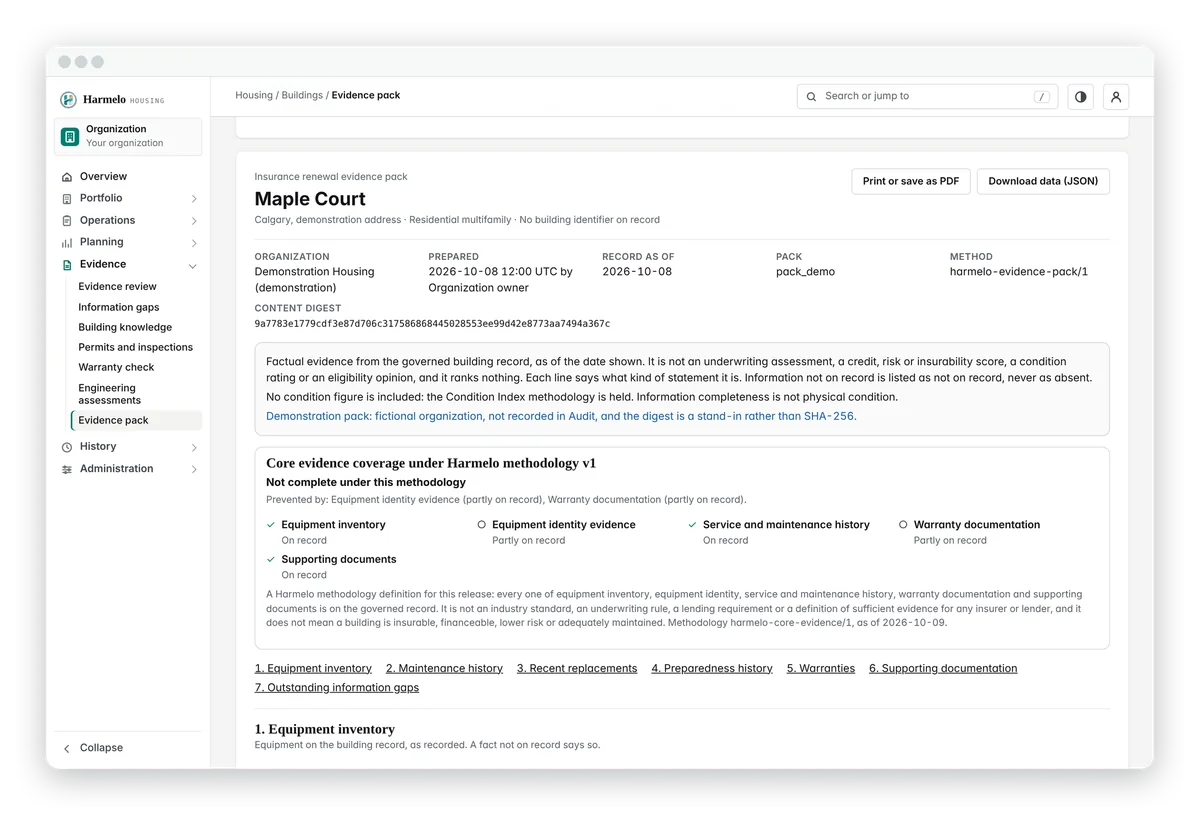The height and width of the screenshot is (815, 1200).
Task: Expand the Planning section chevron
Action: point(194,243)
